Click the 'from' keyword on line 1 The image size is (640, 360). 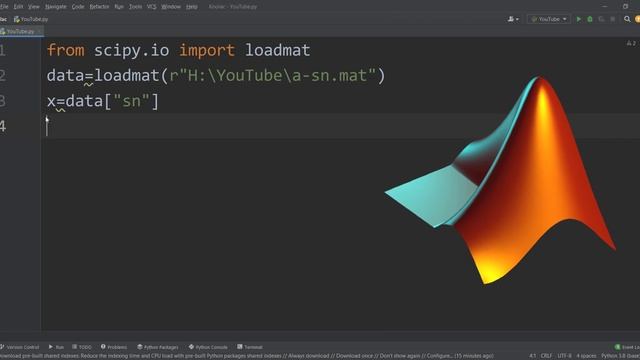click(65, 51)
